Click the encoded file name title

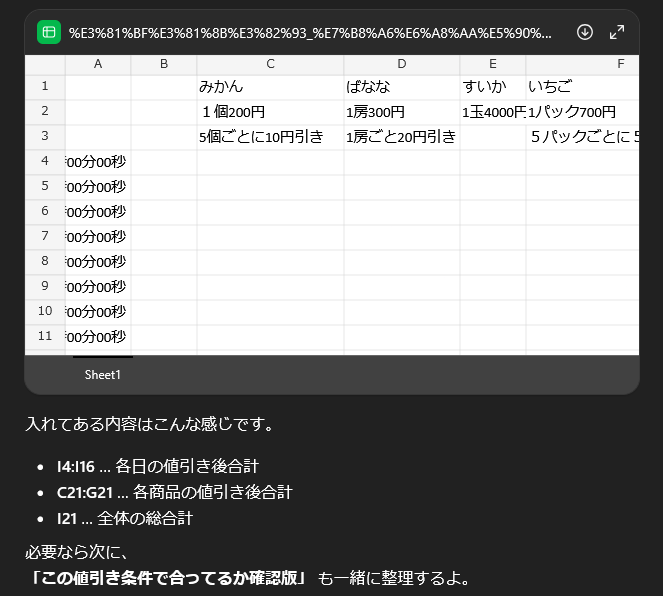(x=310, y=32)
